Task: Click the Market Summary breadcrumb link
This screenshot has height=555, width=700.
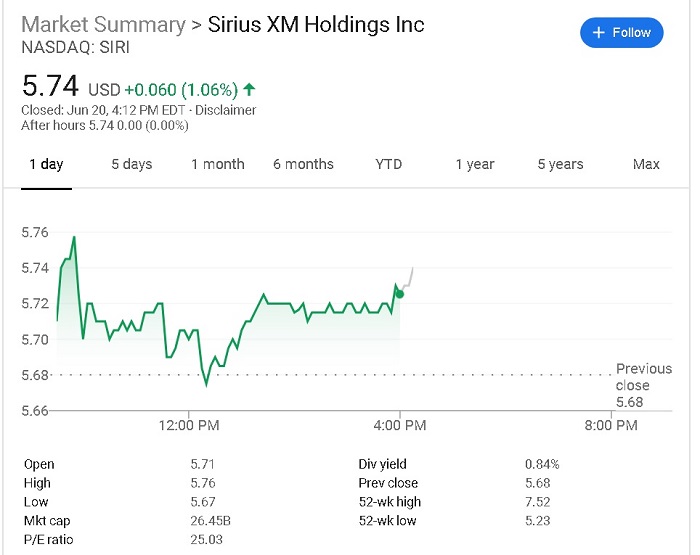Action: tap(104, 25)
